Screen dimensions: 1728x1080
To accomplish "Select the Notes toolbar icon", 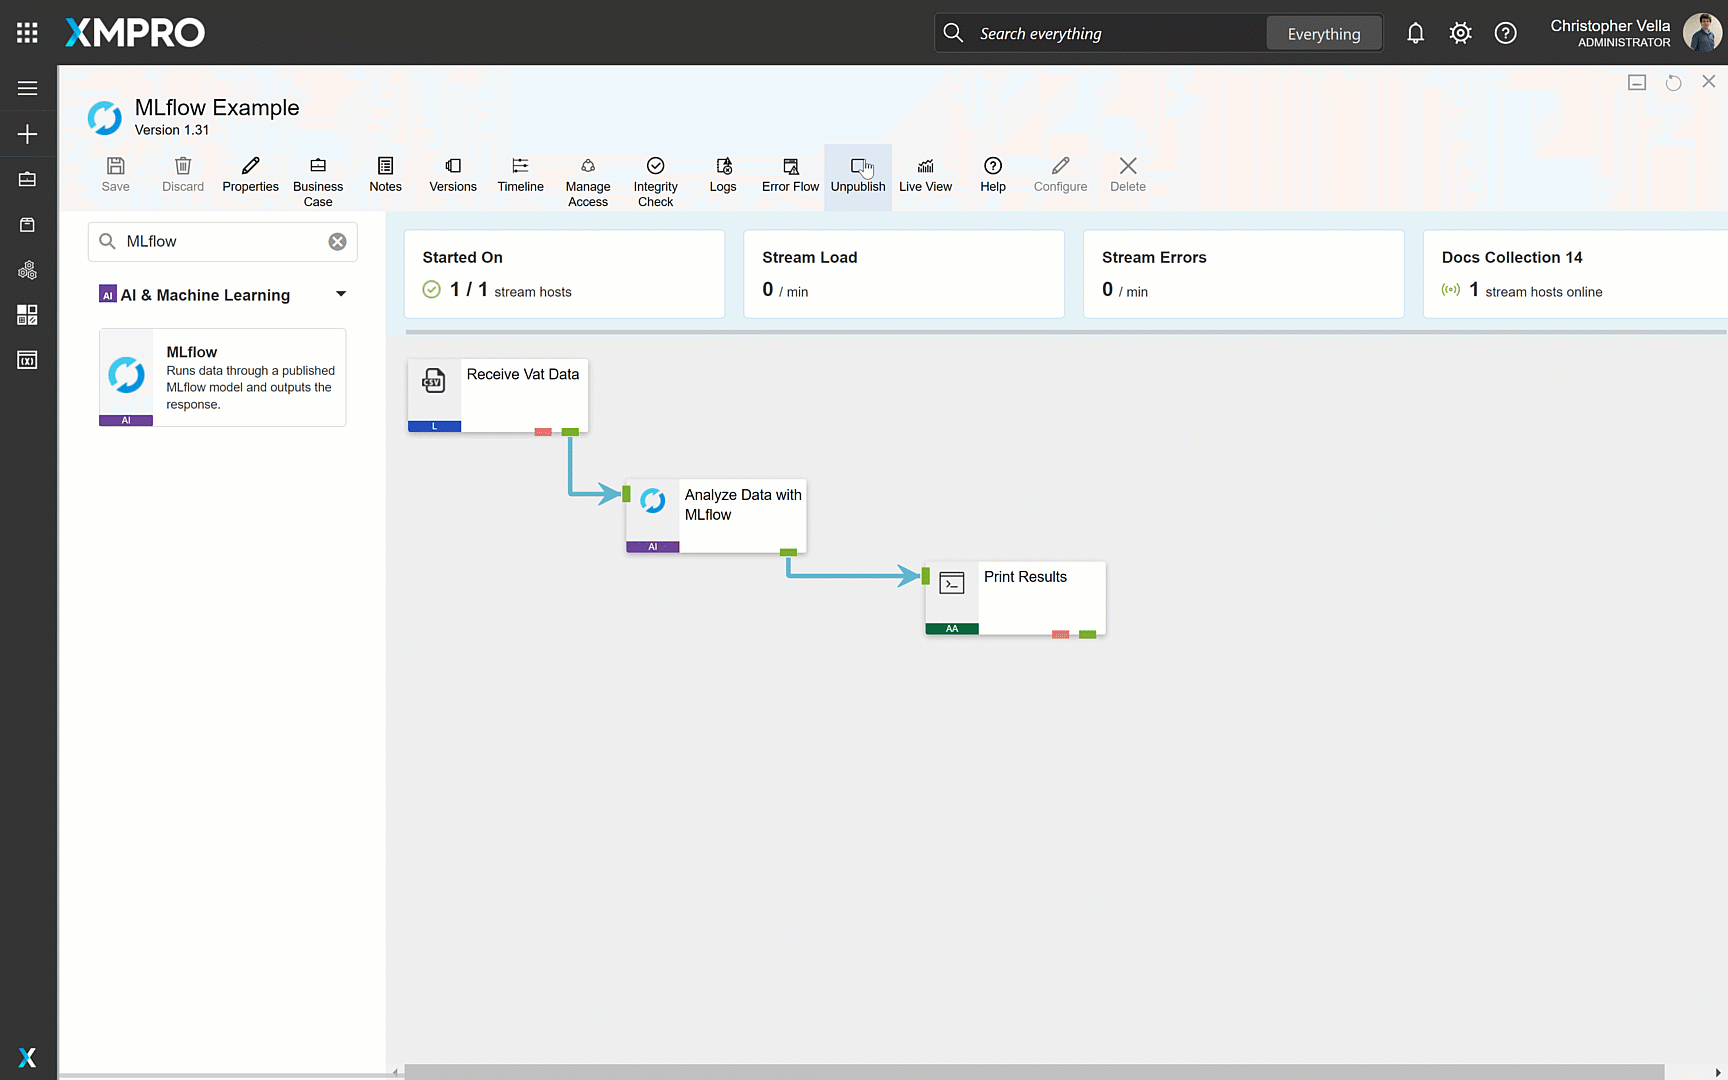I will coord(385,176).
